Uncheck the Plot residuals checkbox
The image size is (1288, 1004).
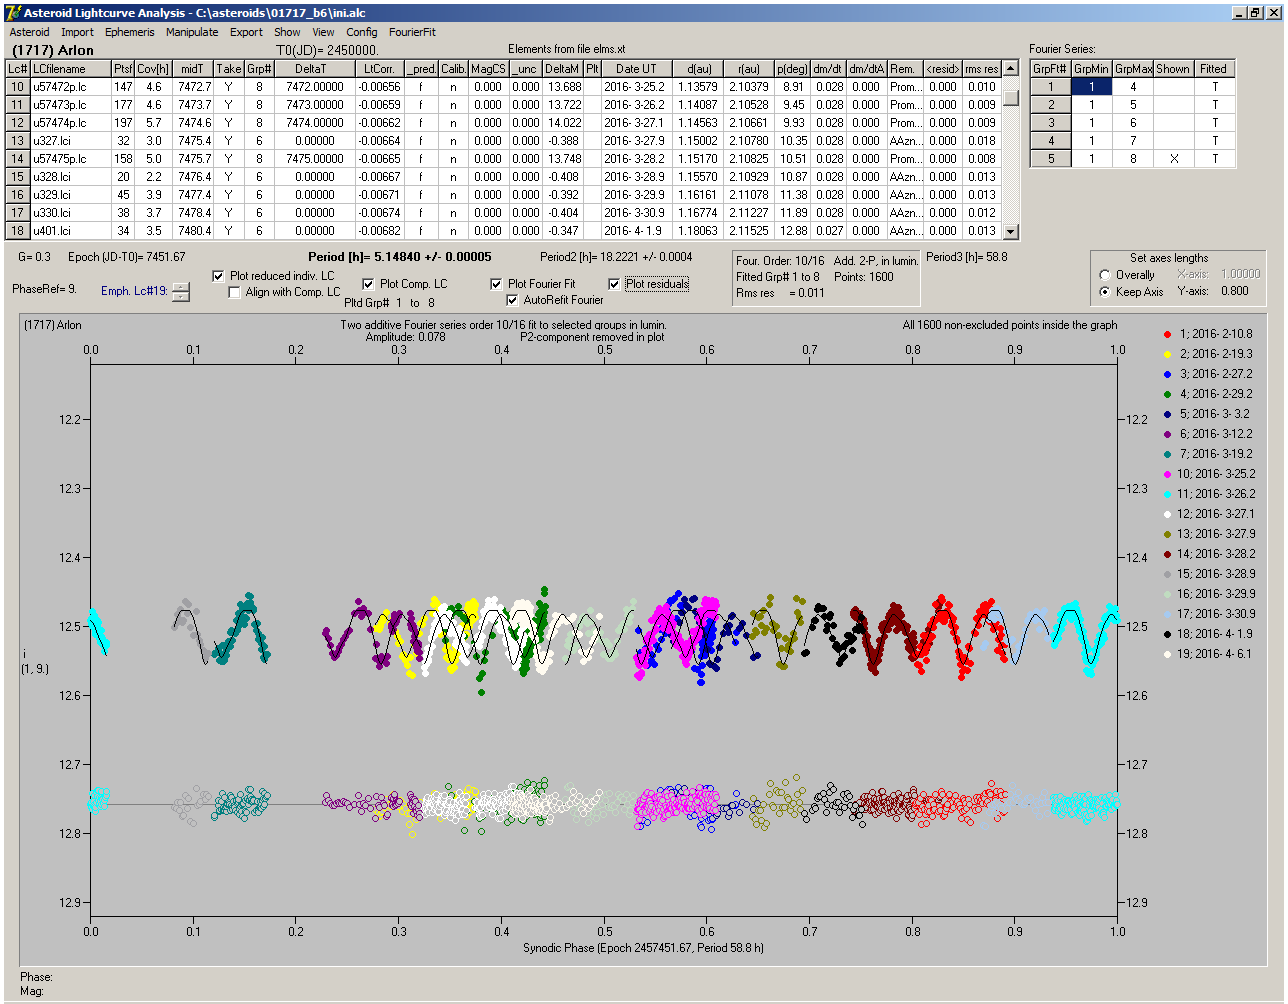tap(614, 284)
